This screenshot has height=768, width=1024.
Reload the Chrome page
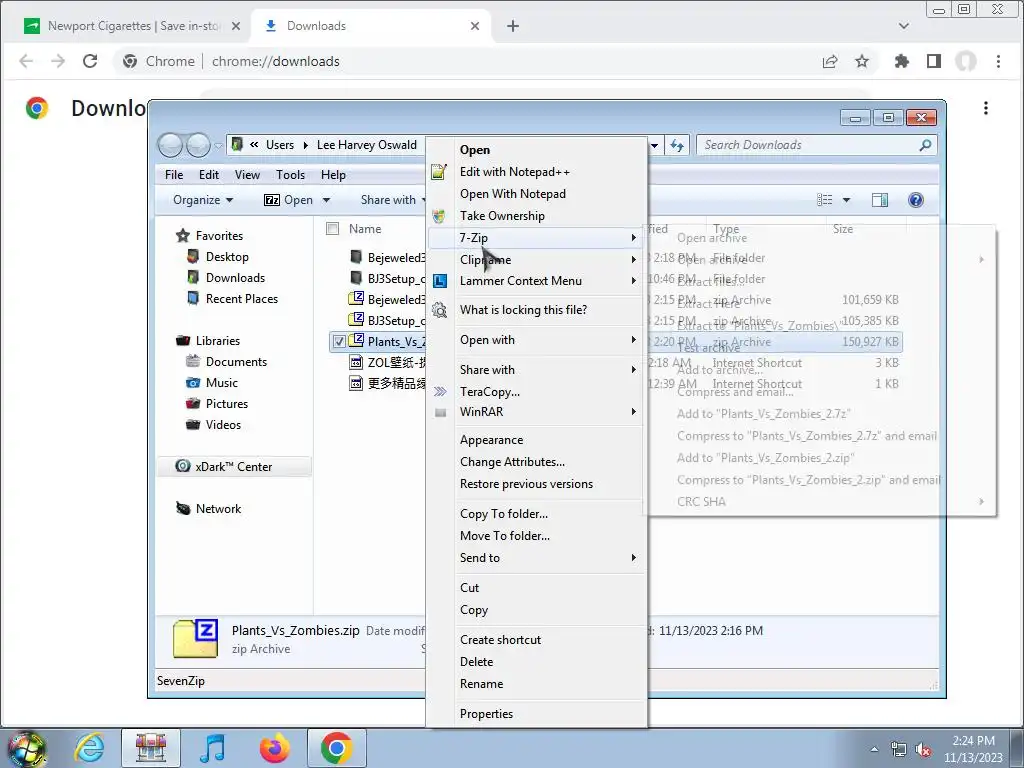coord(89,61)
